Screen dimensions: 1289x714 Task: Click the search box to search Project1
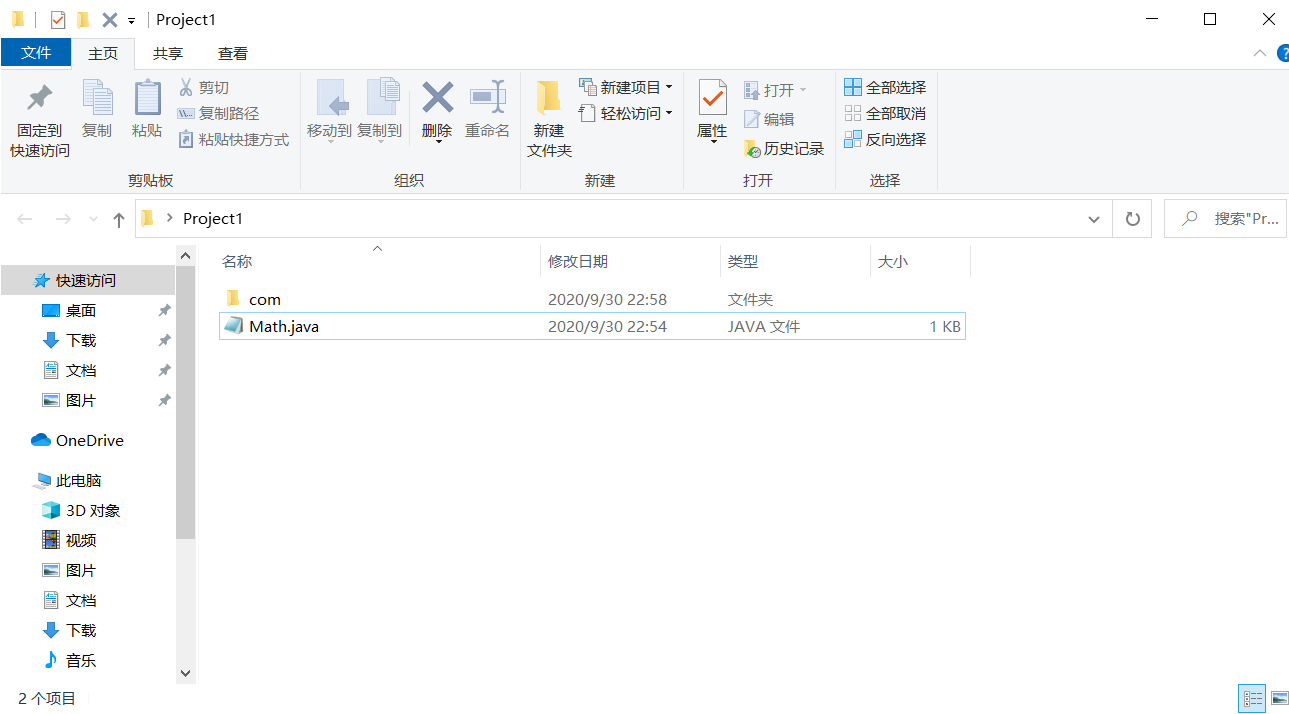[1225, 218]
